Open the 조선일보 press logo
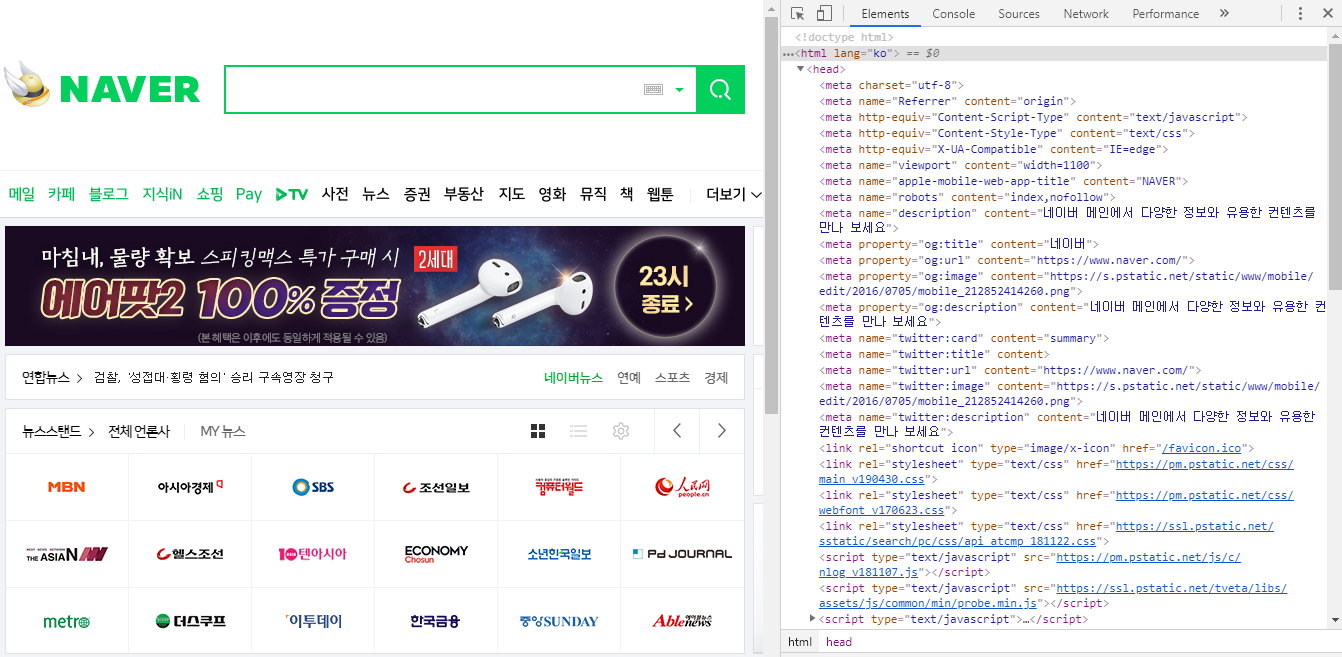1342x657 pixels. [x=436, y=487]
